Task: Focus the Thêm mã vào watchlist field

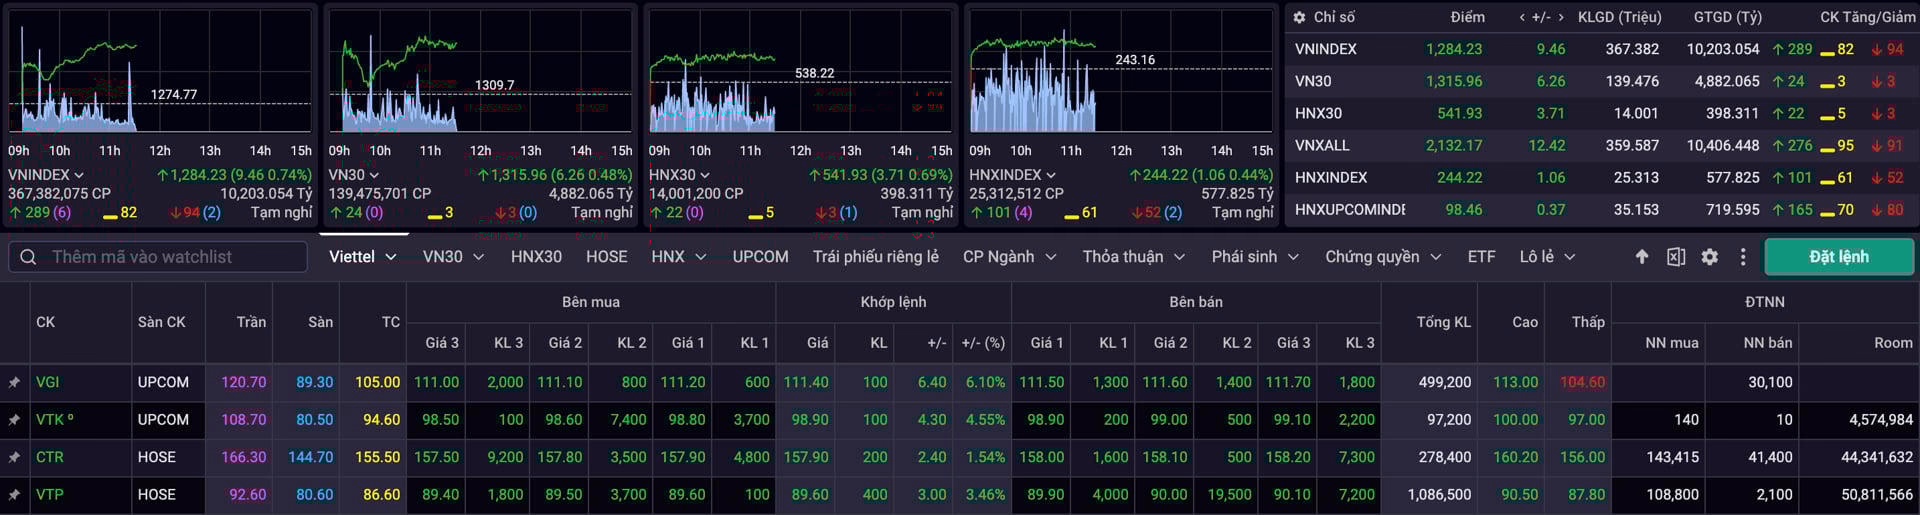Action: (170, 257)
